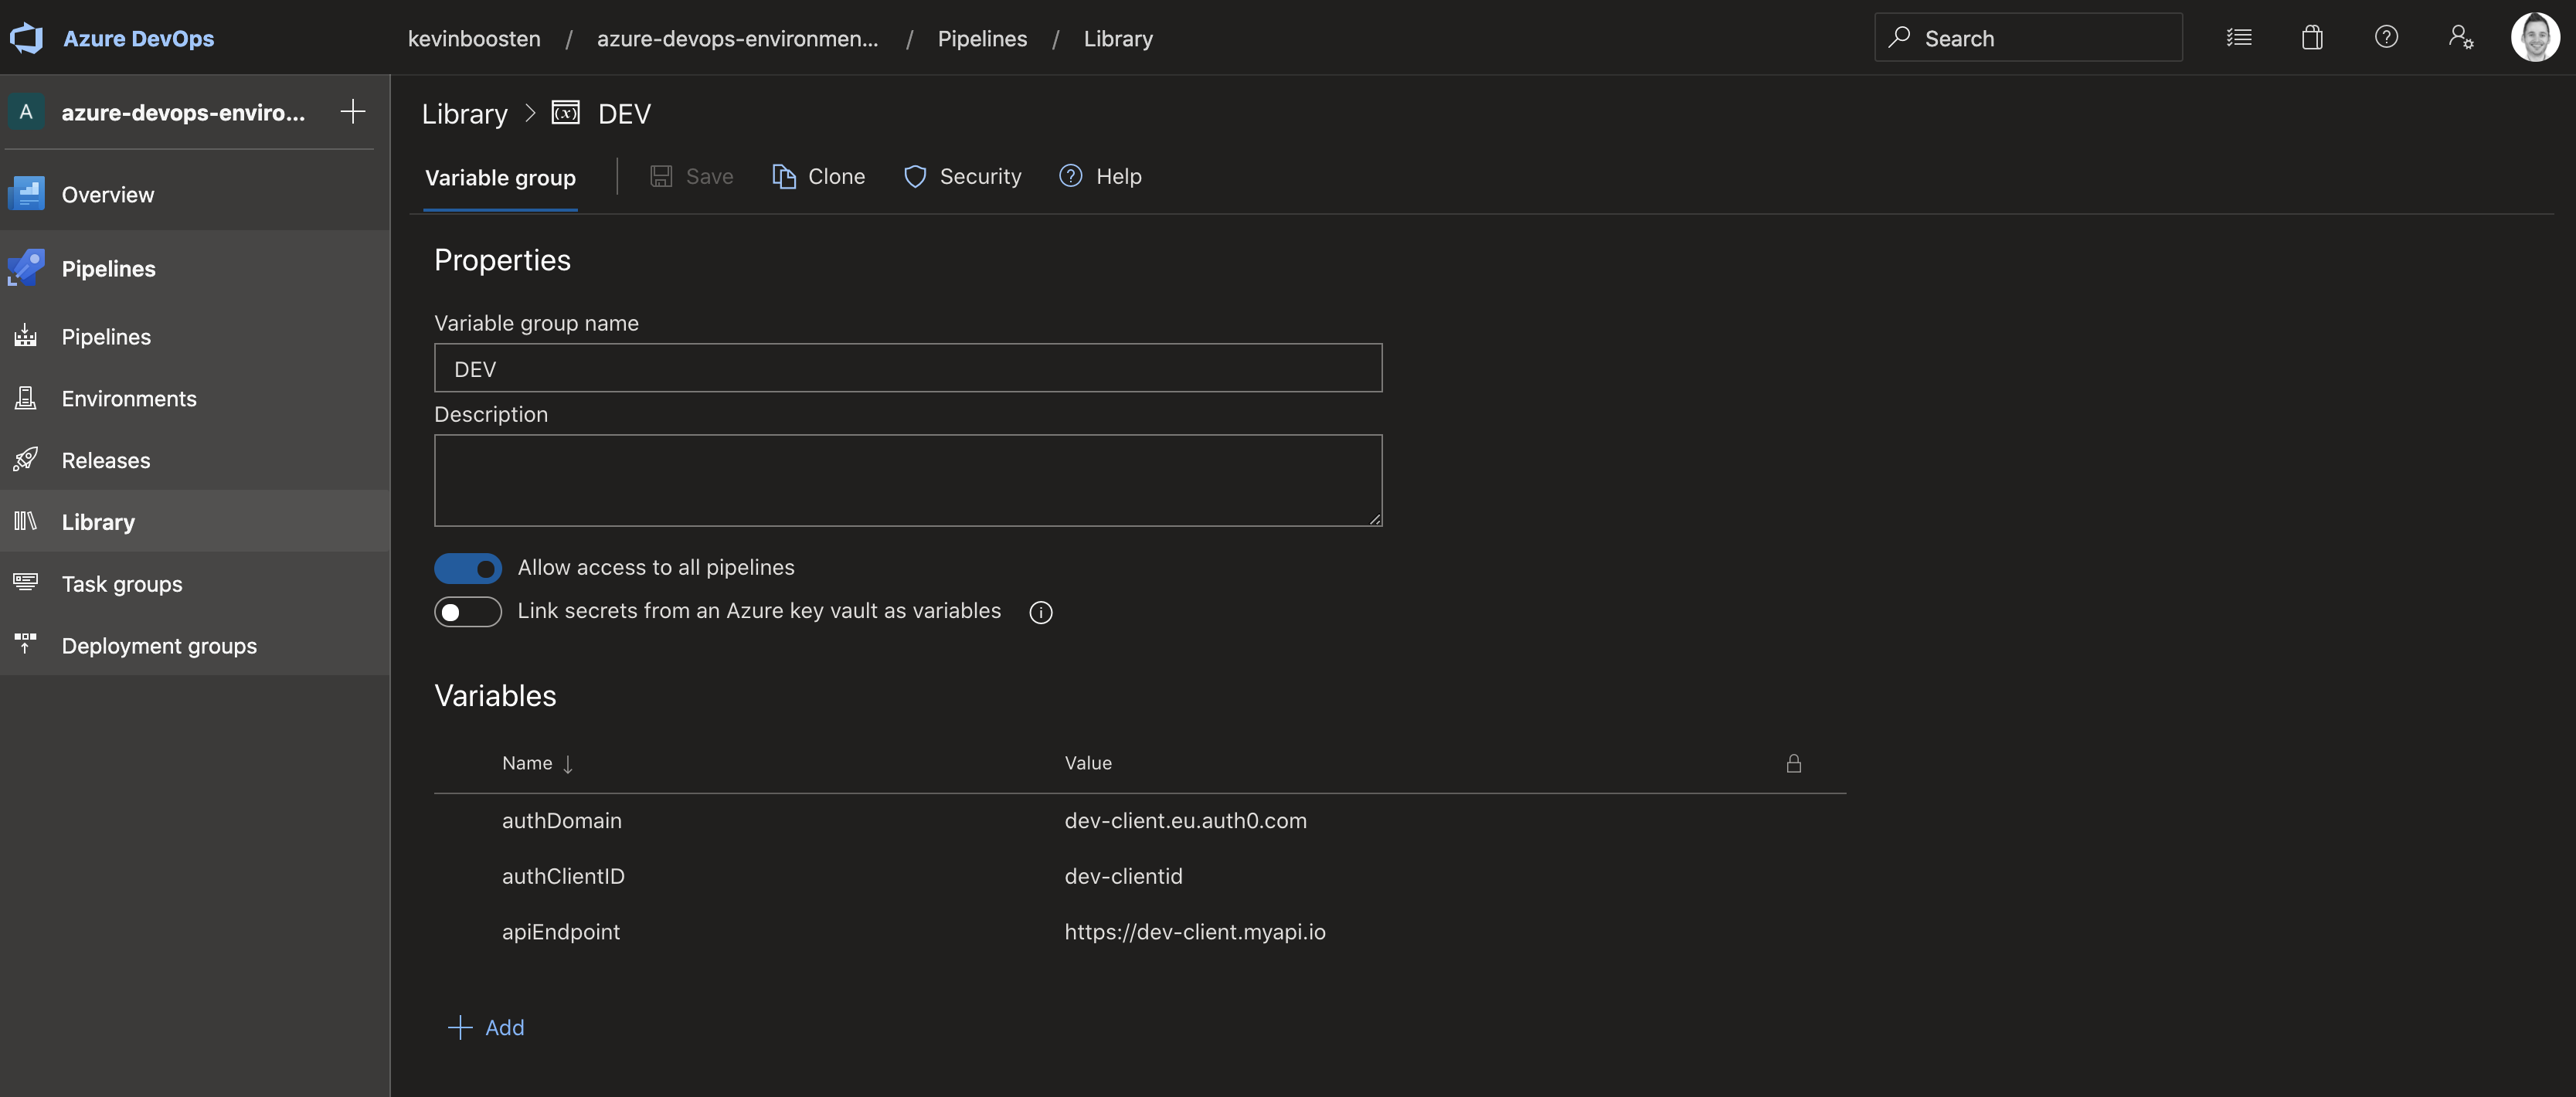
Task: Click the Security shield icon
Action: 914,176
